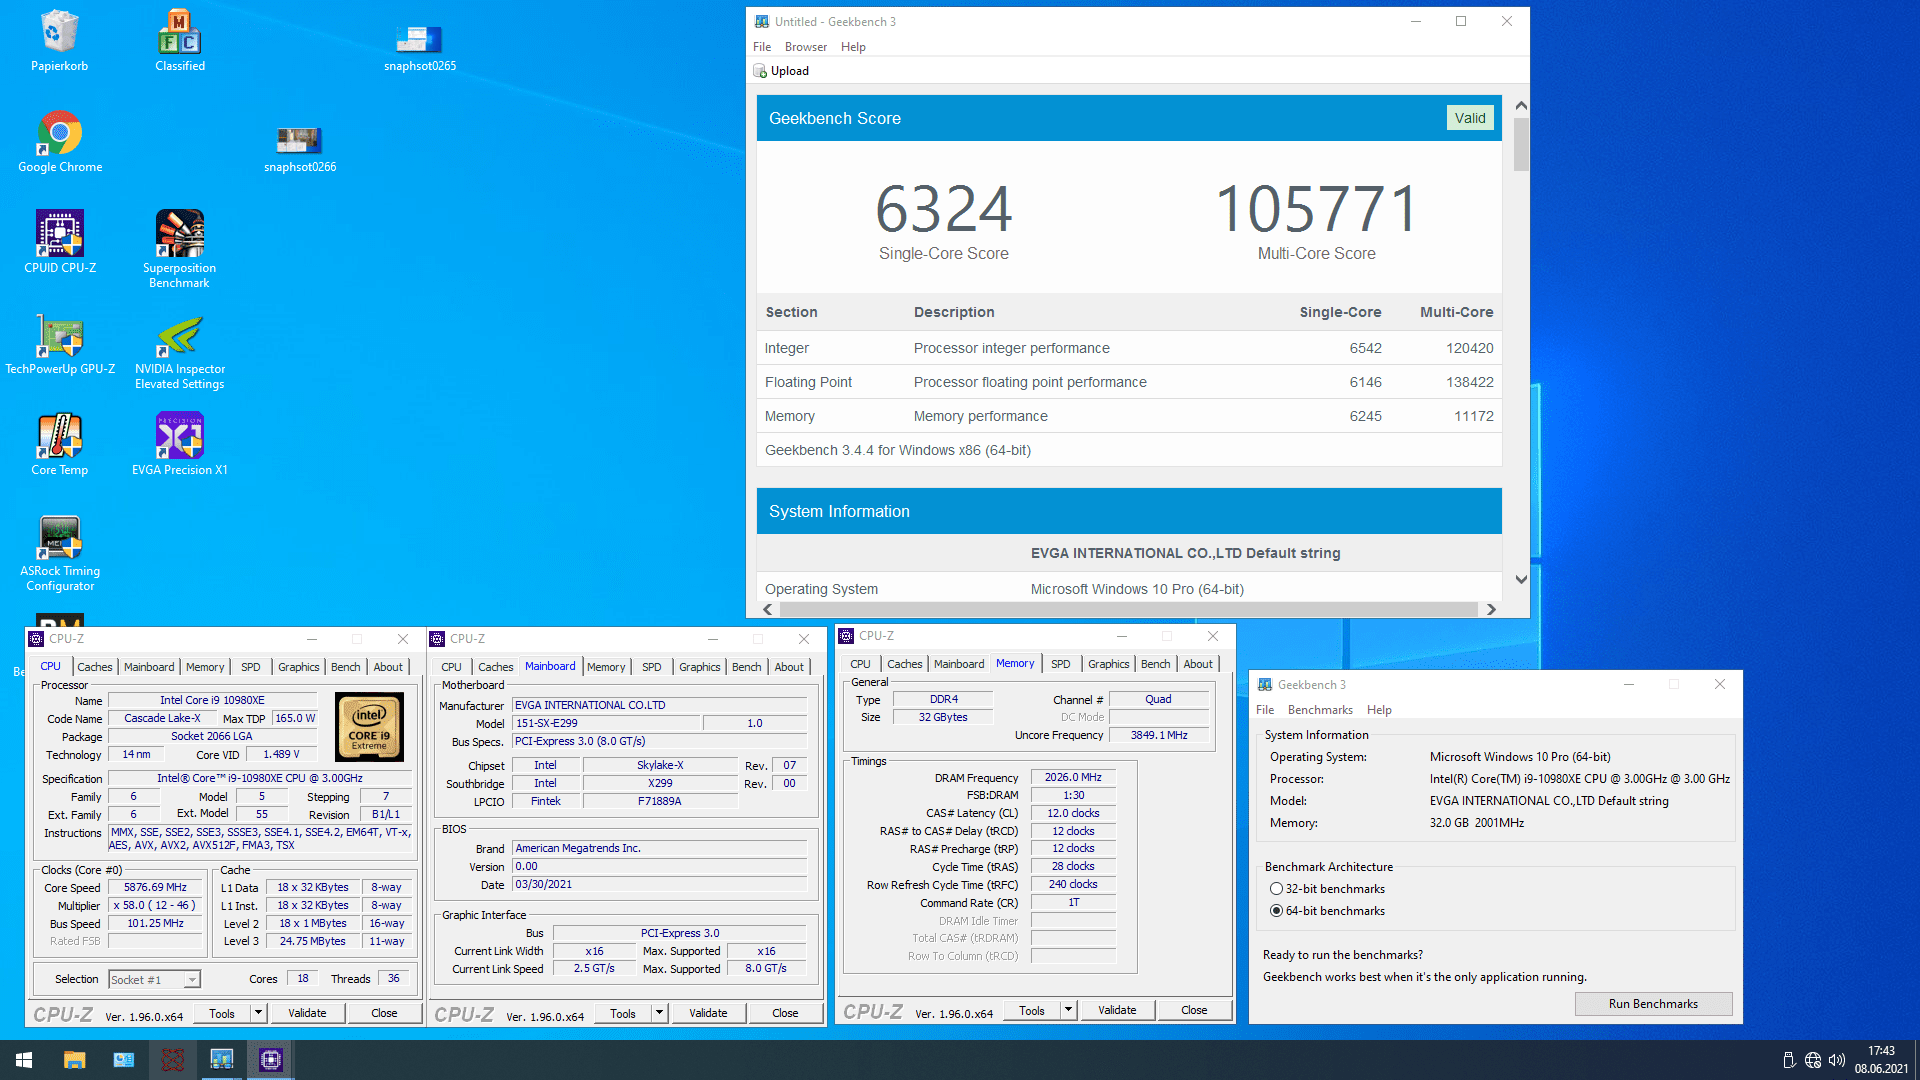Open Benchmarks menu in small Geekbench window
The height and width of the screenshot is (1080, 1920).
click(x=1320, y=710)
